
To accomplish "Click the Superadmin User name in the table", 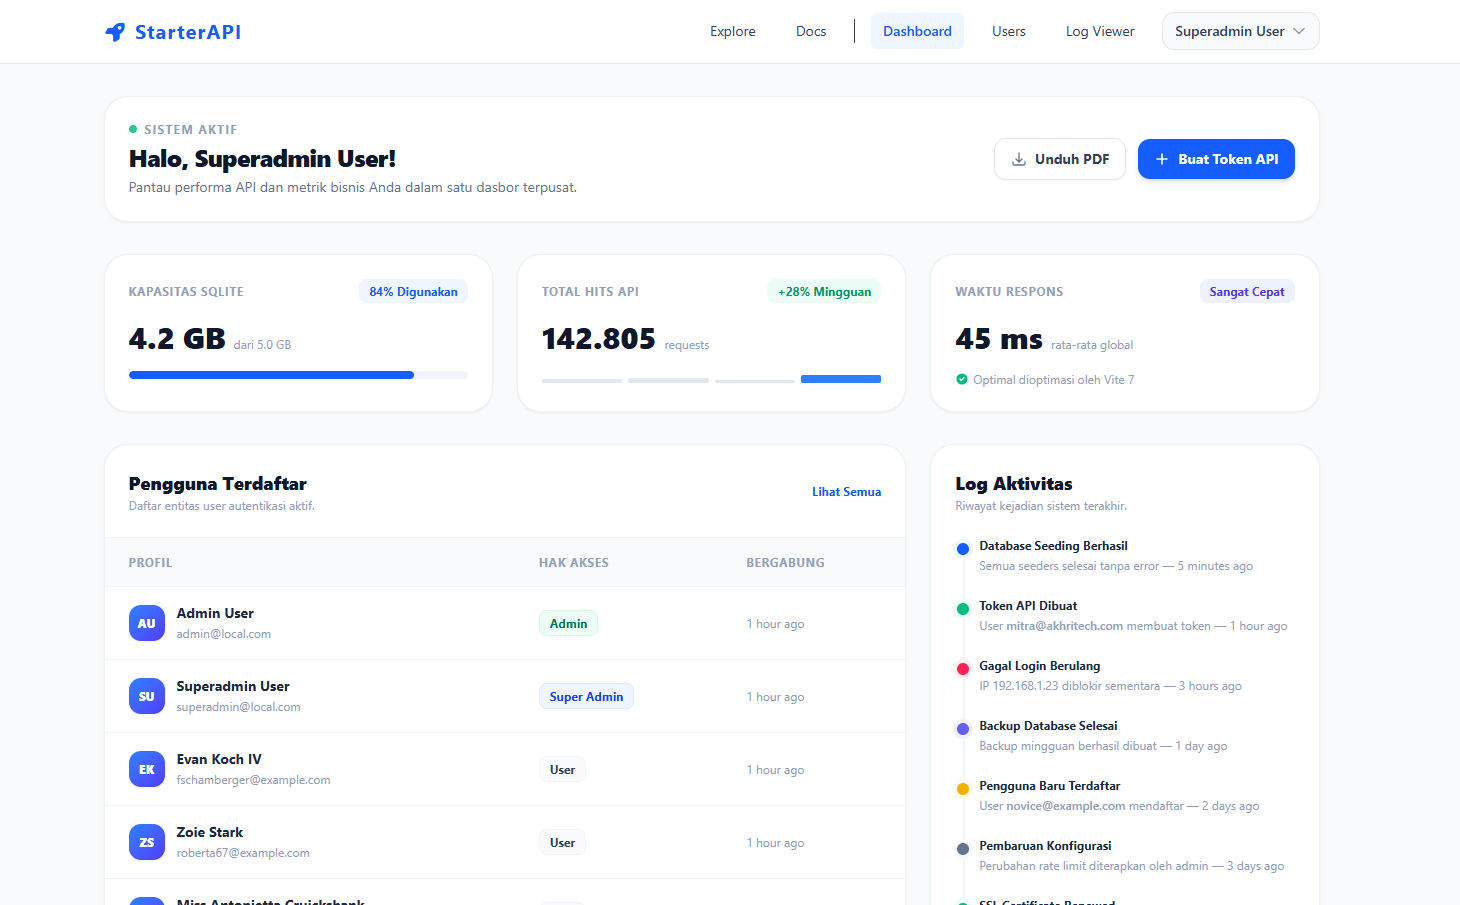I will click(x=233, y=686).
